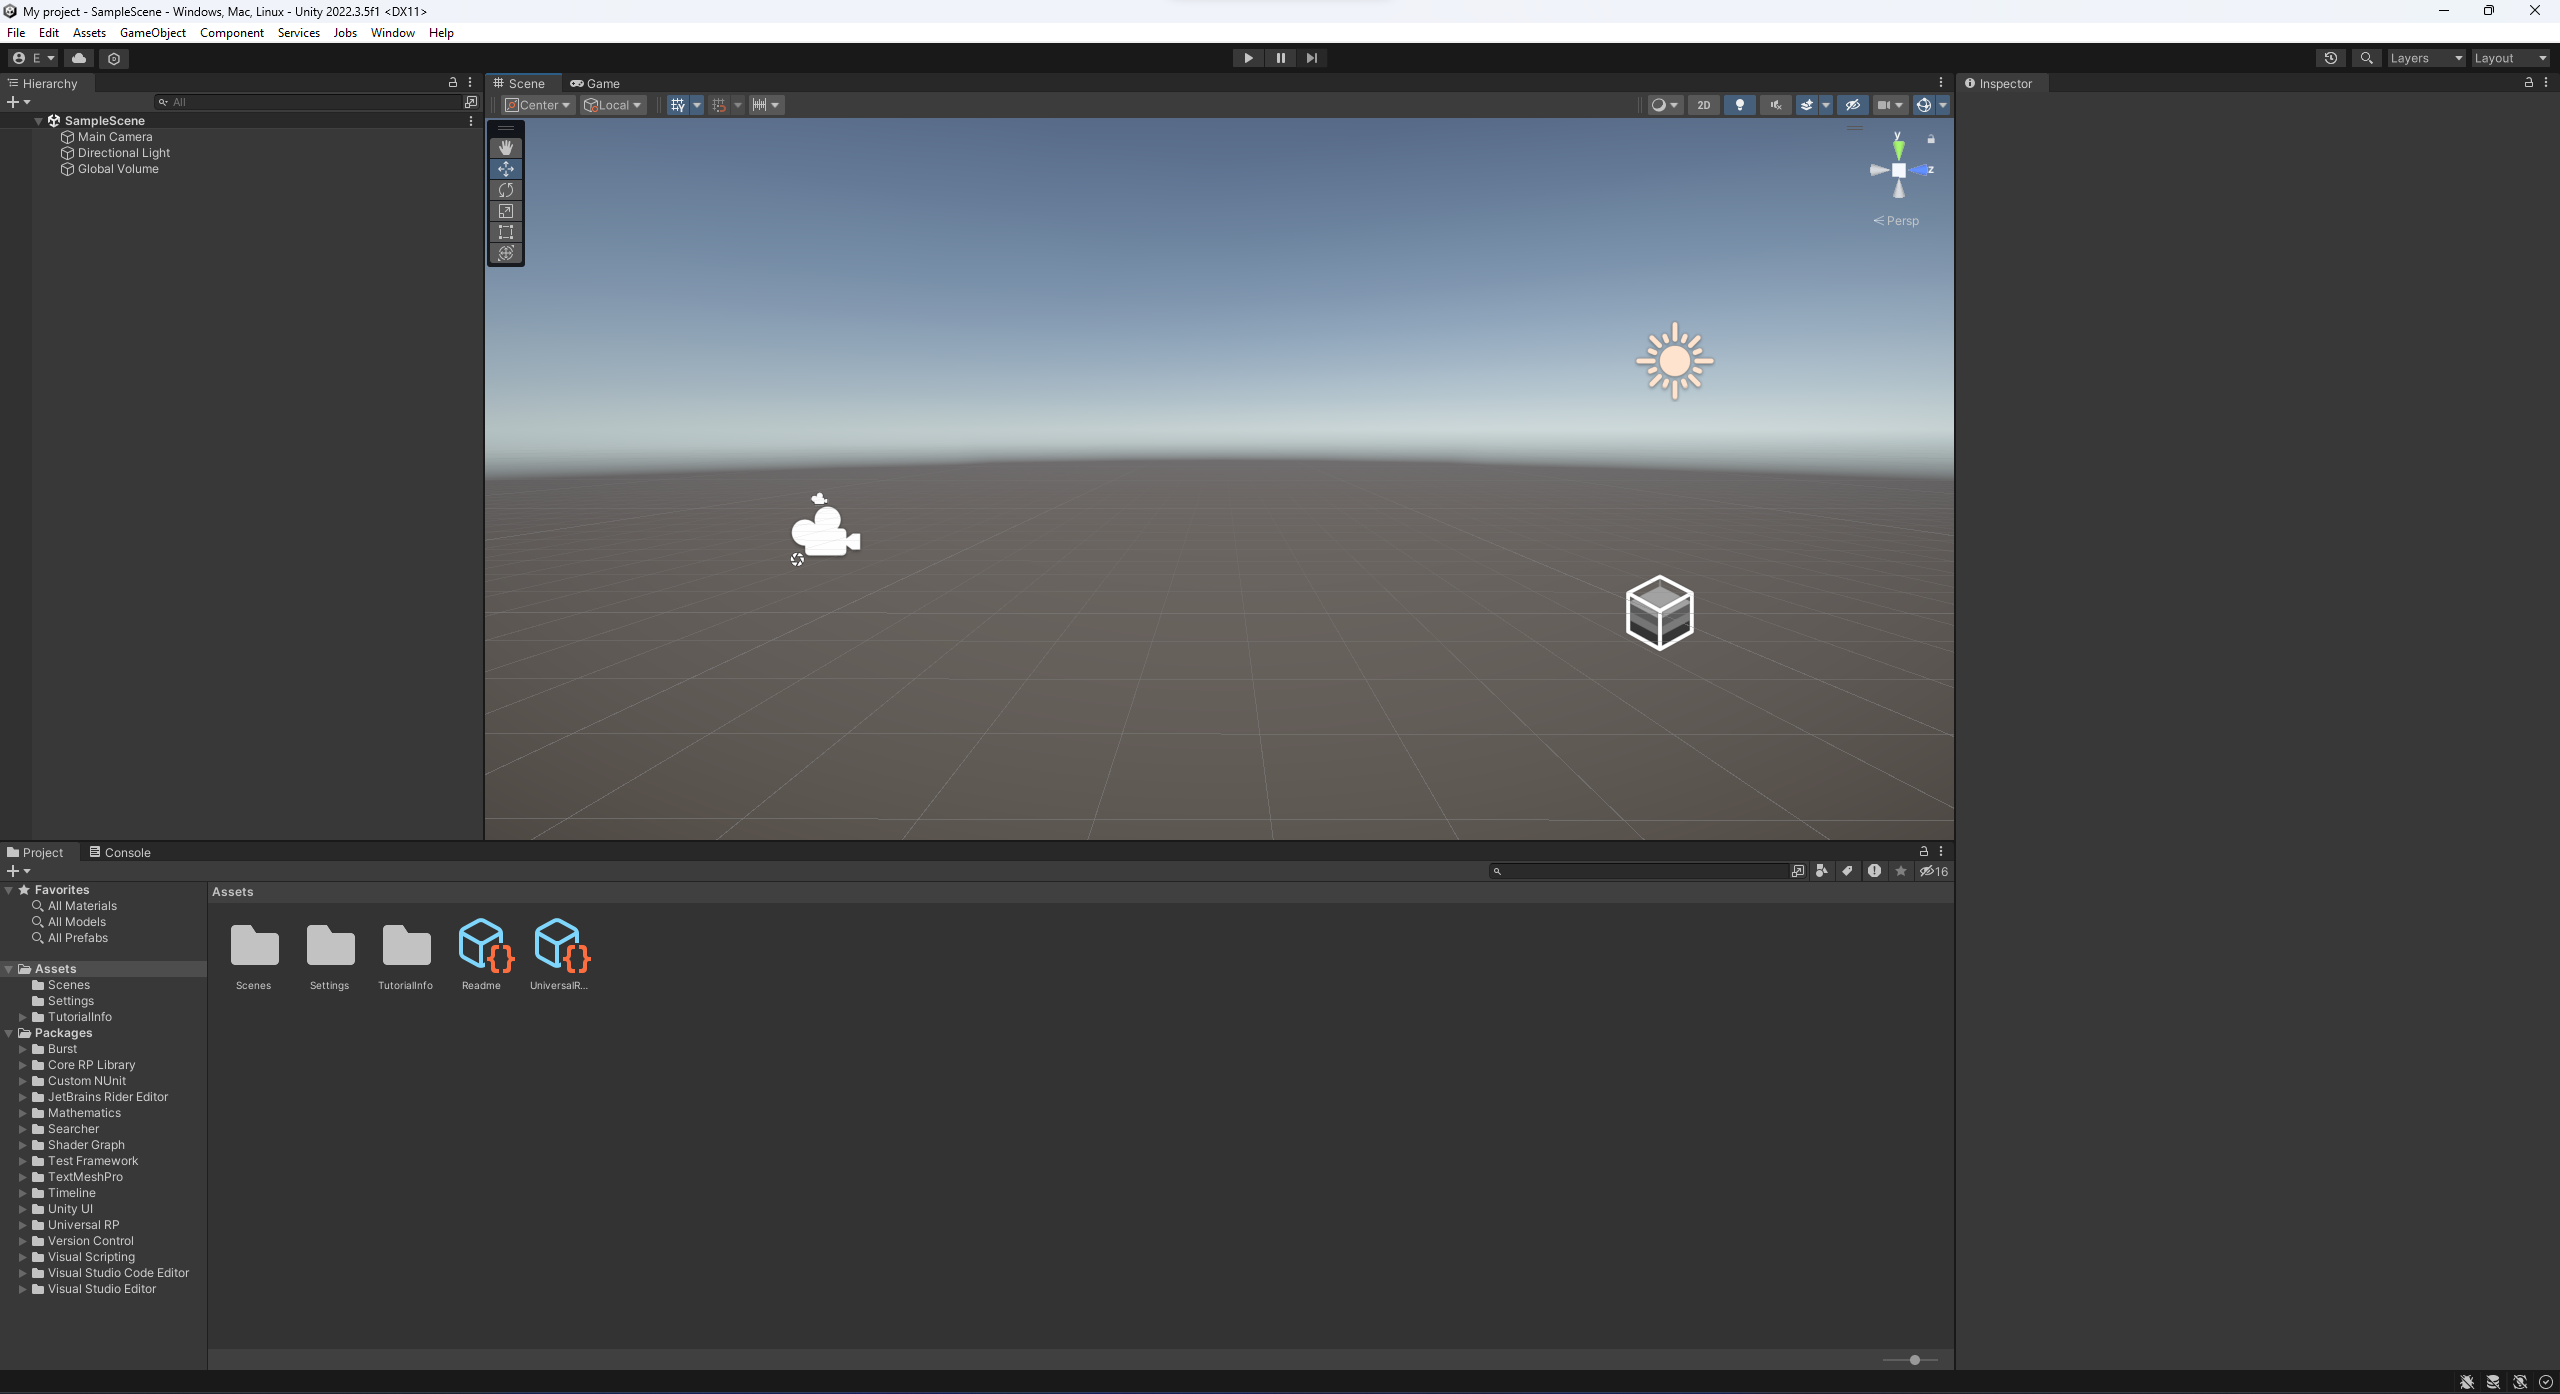
Task: Toggle 2D view mode
Action: (x=1704, y=105)
